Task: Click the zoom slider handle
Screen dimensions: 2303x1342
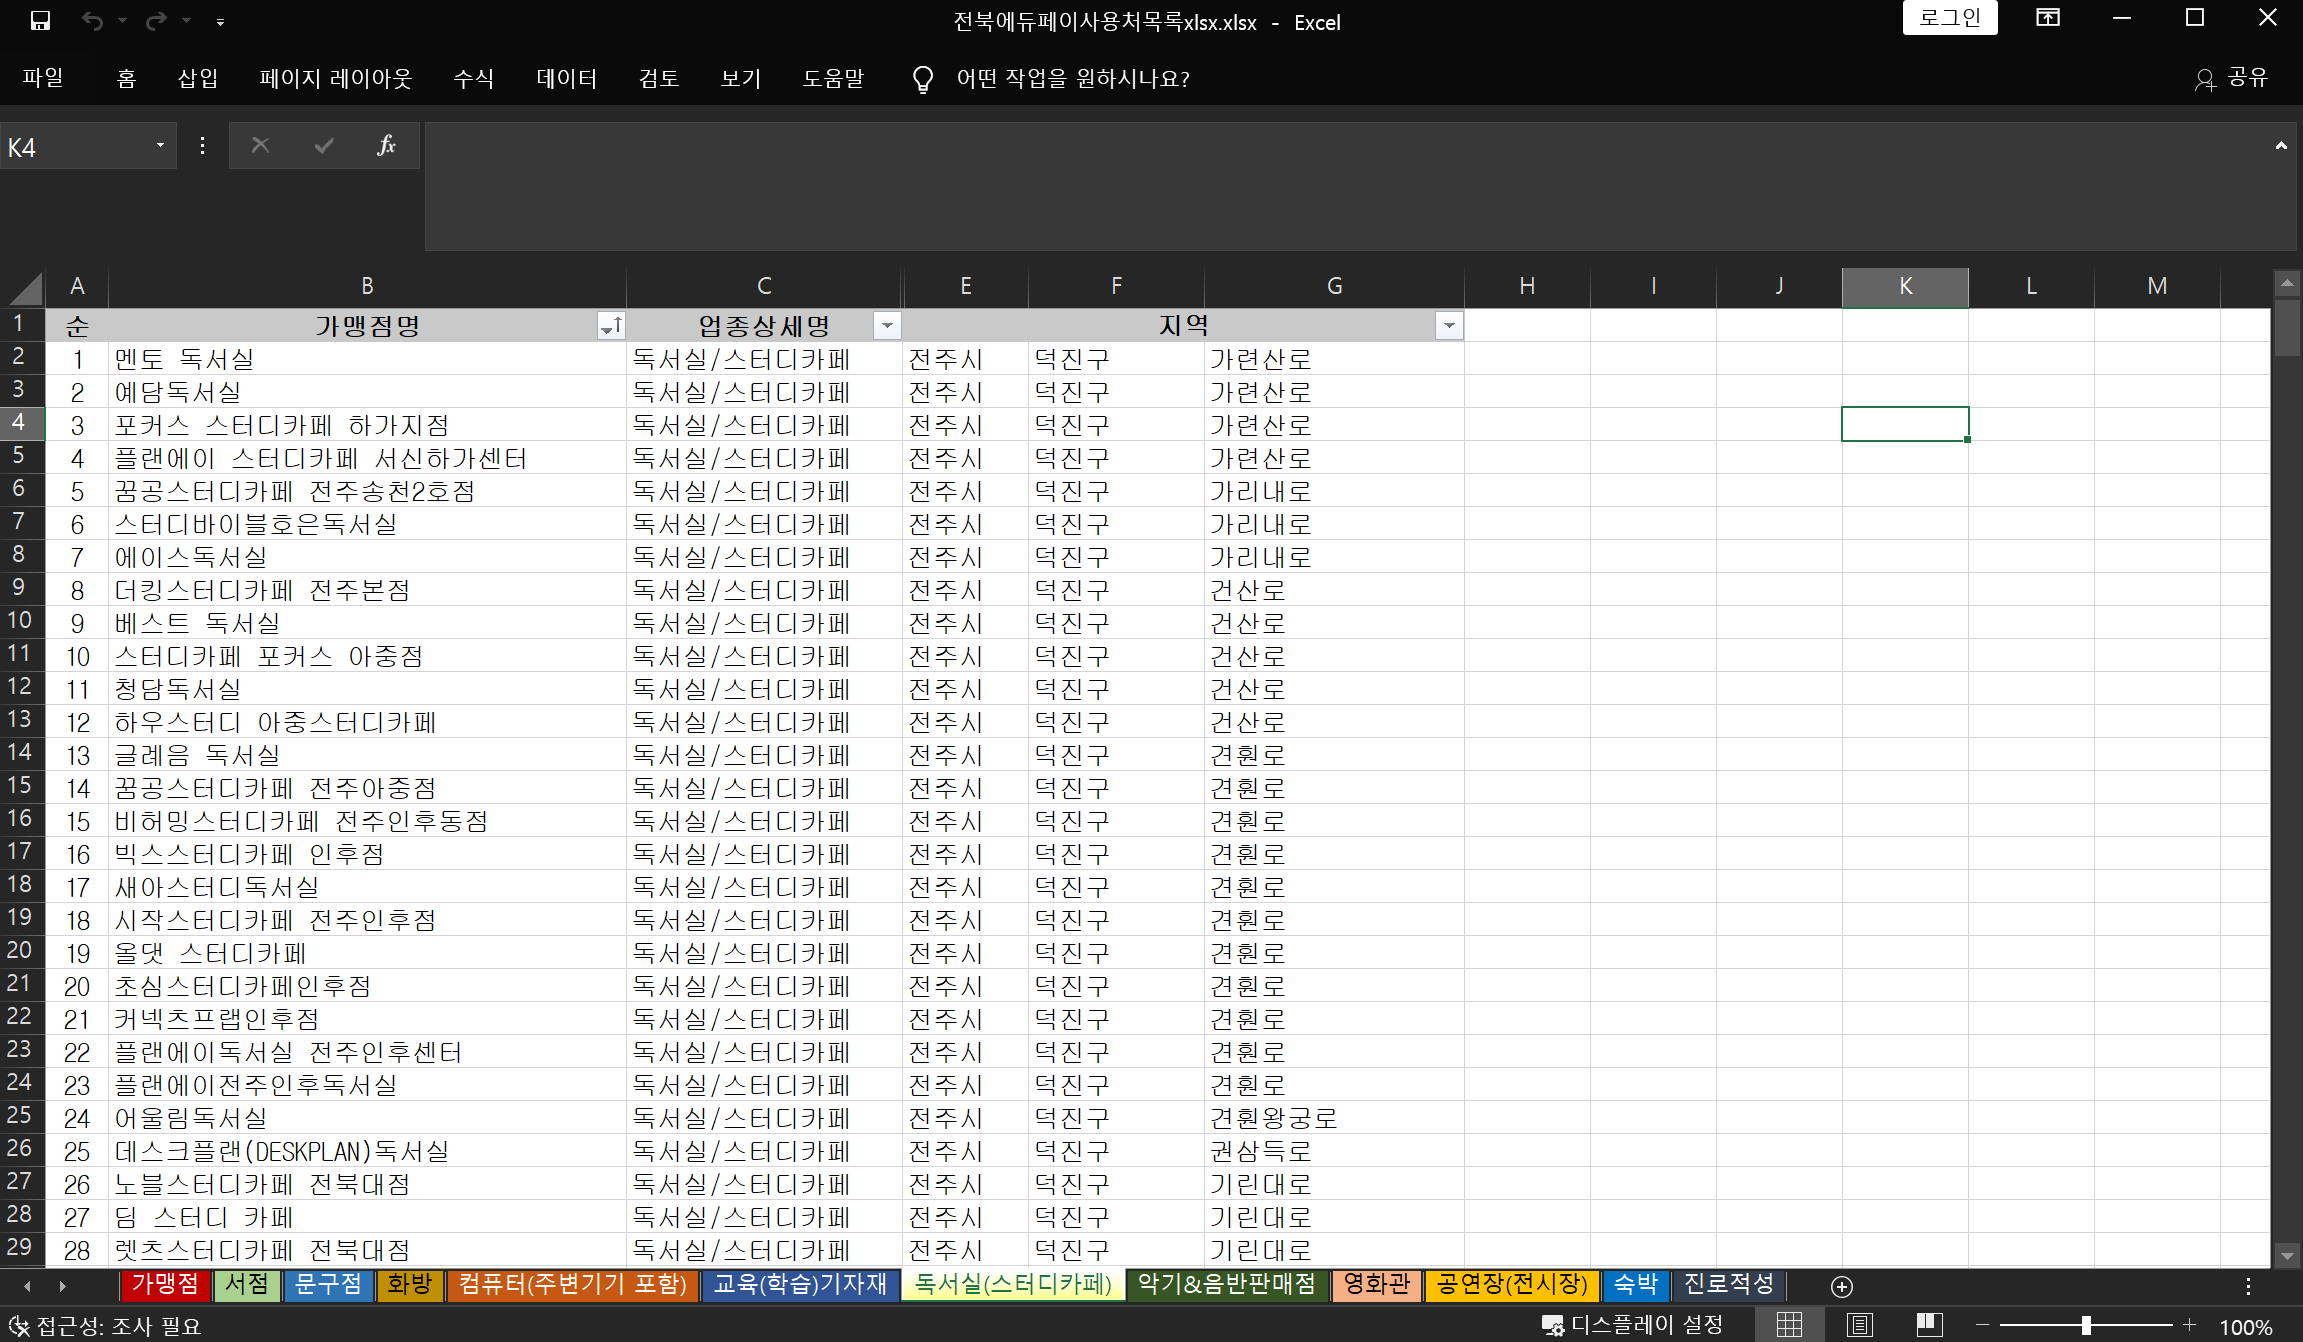Action: coord(2086,1326)
